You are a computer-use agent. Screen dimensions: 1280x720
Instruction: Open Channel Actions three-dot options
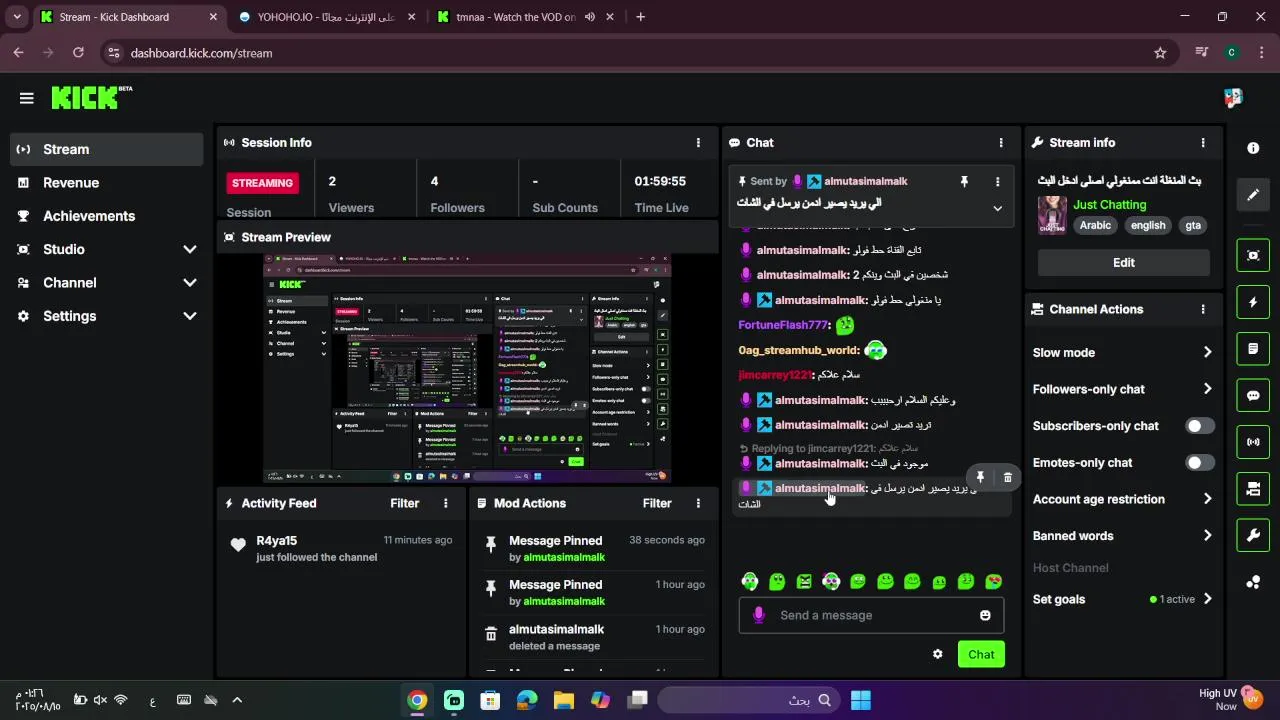(x=1203, y=310)
